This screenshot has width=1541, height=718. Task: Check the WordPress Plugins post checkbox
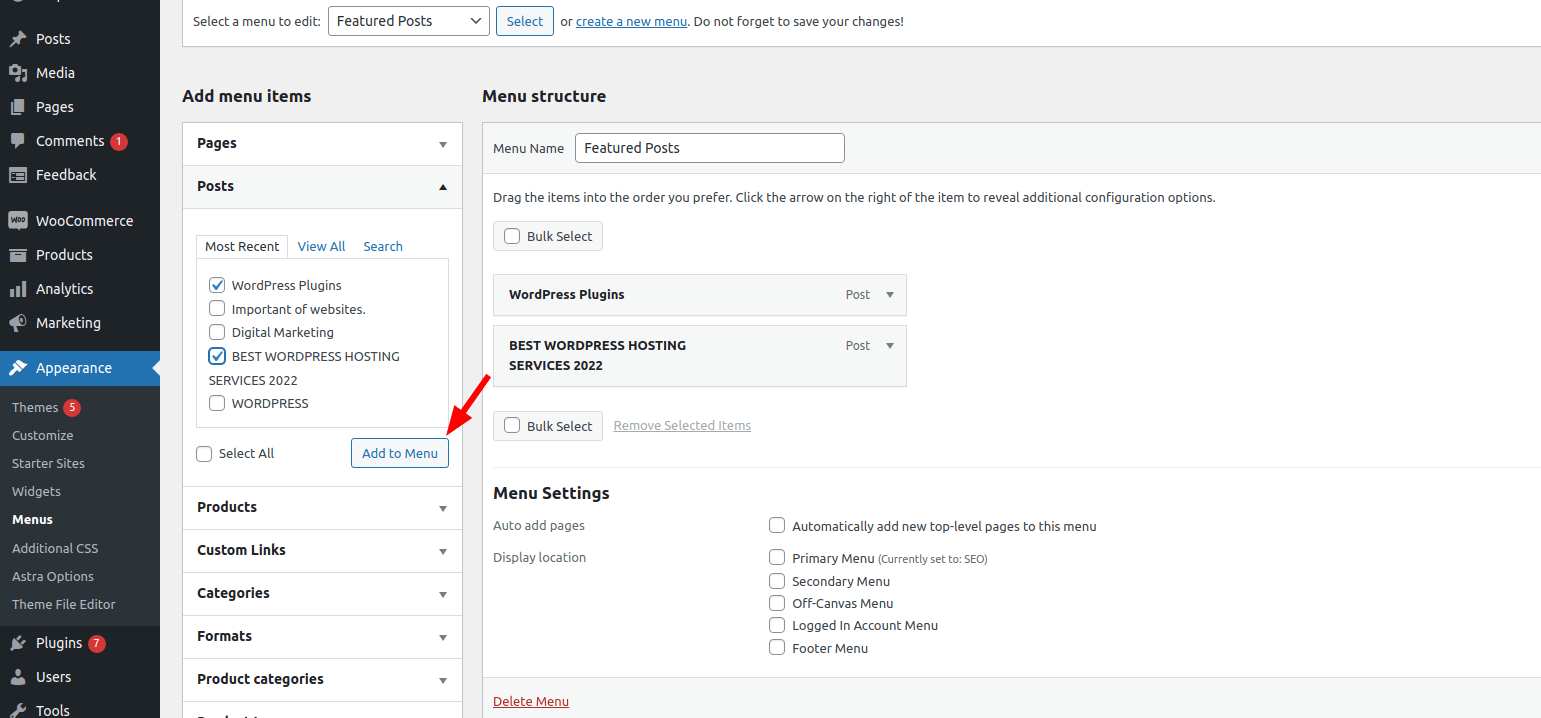[x=217, y=285]
